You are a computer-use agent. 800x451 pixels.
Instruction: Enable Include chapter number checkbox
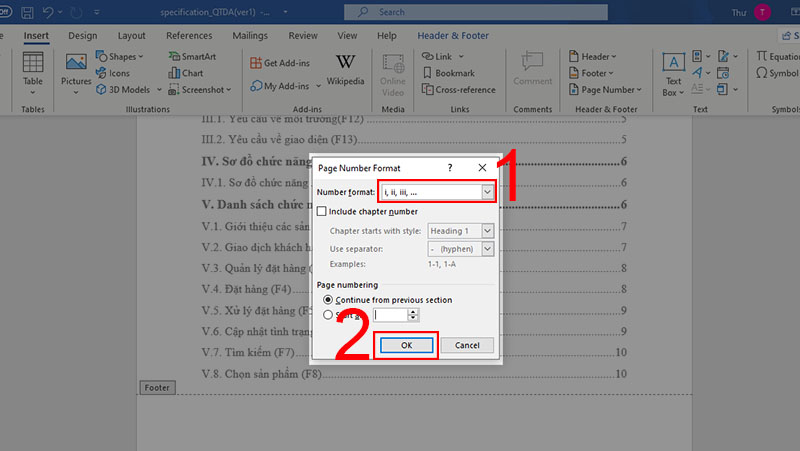tap(322, 212)
